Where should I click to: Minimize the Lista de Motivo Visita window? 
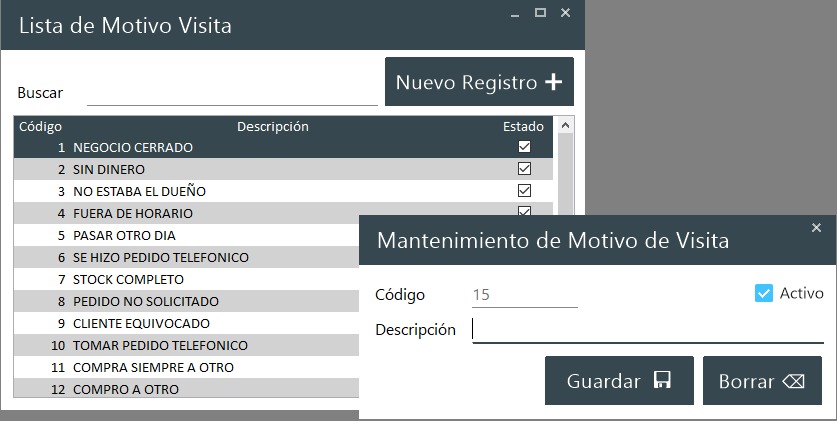coord(515,13)
